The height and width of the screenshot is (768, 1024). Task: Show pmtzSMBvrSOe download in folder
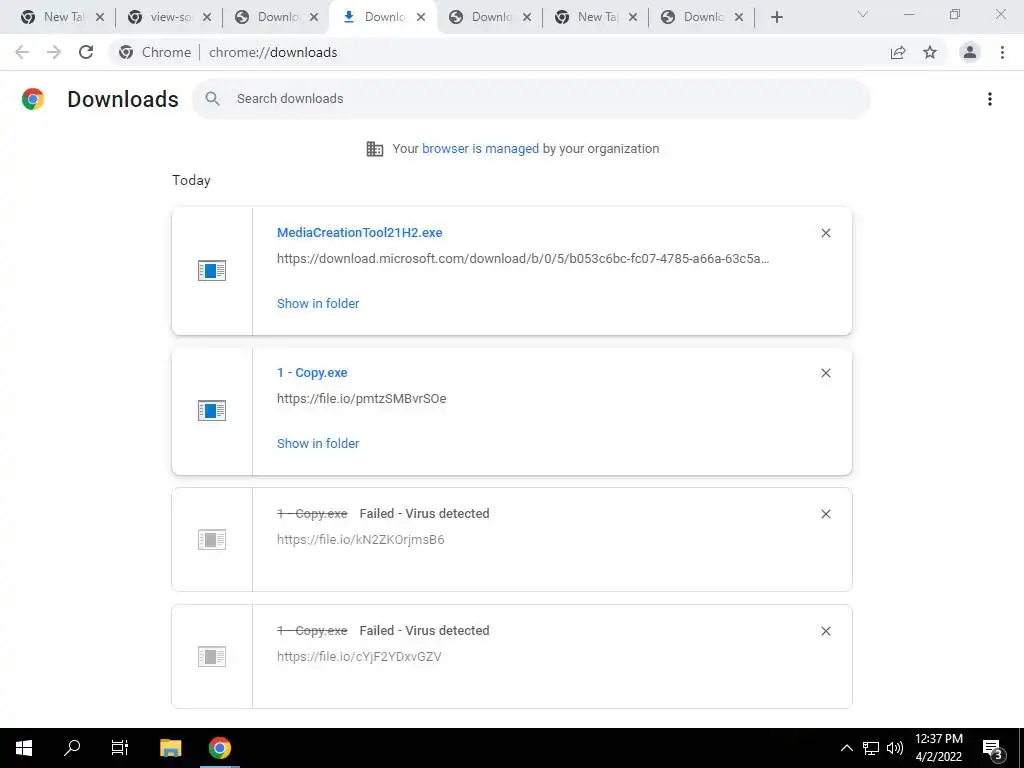318,443
